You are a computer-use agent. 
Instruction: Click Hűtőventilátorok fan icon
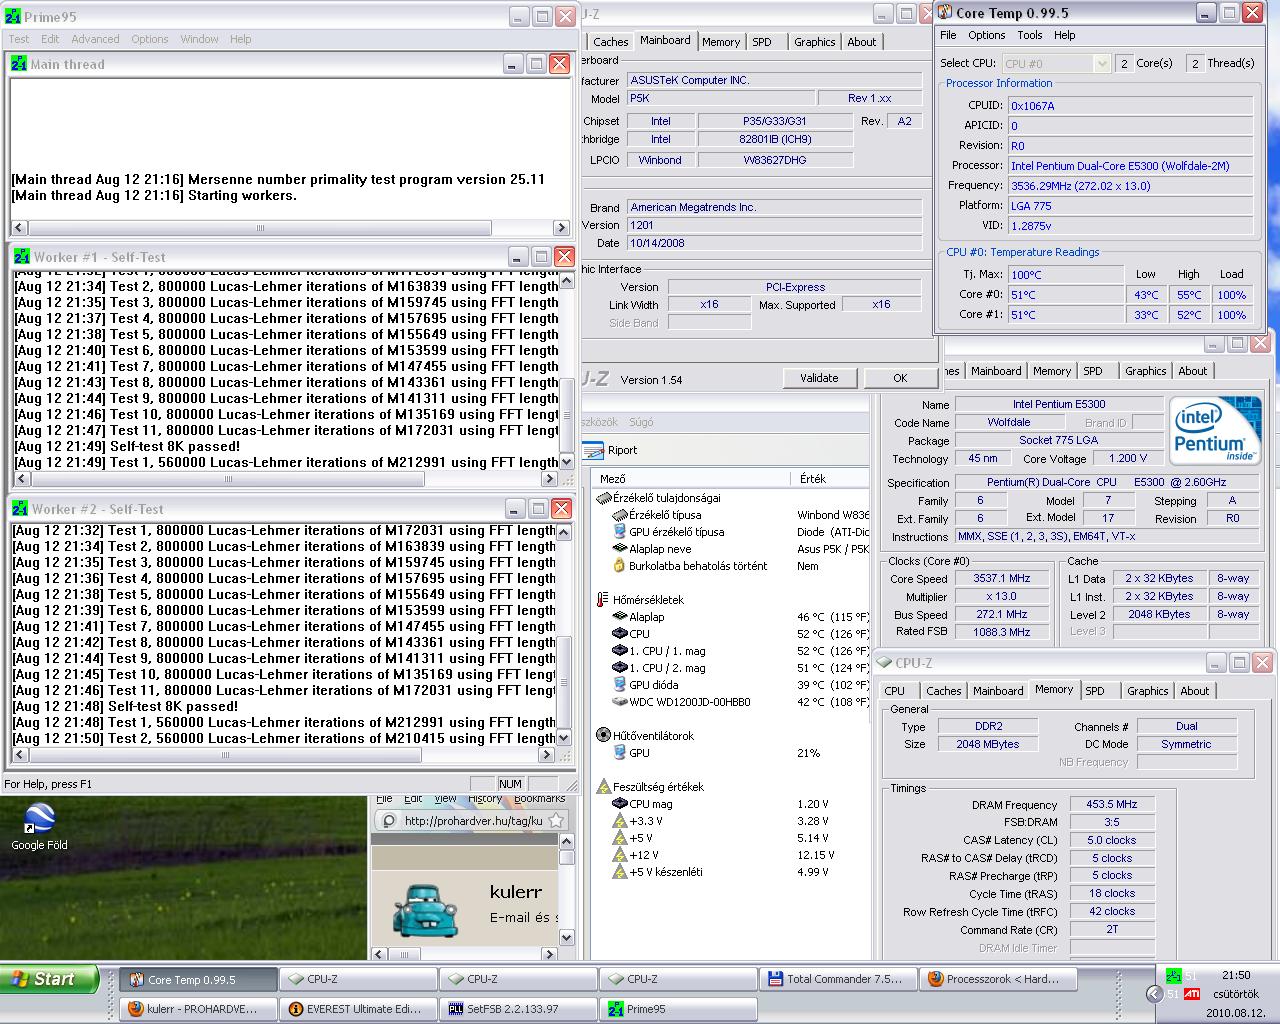(603, 736)
